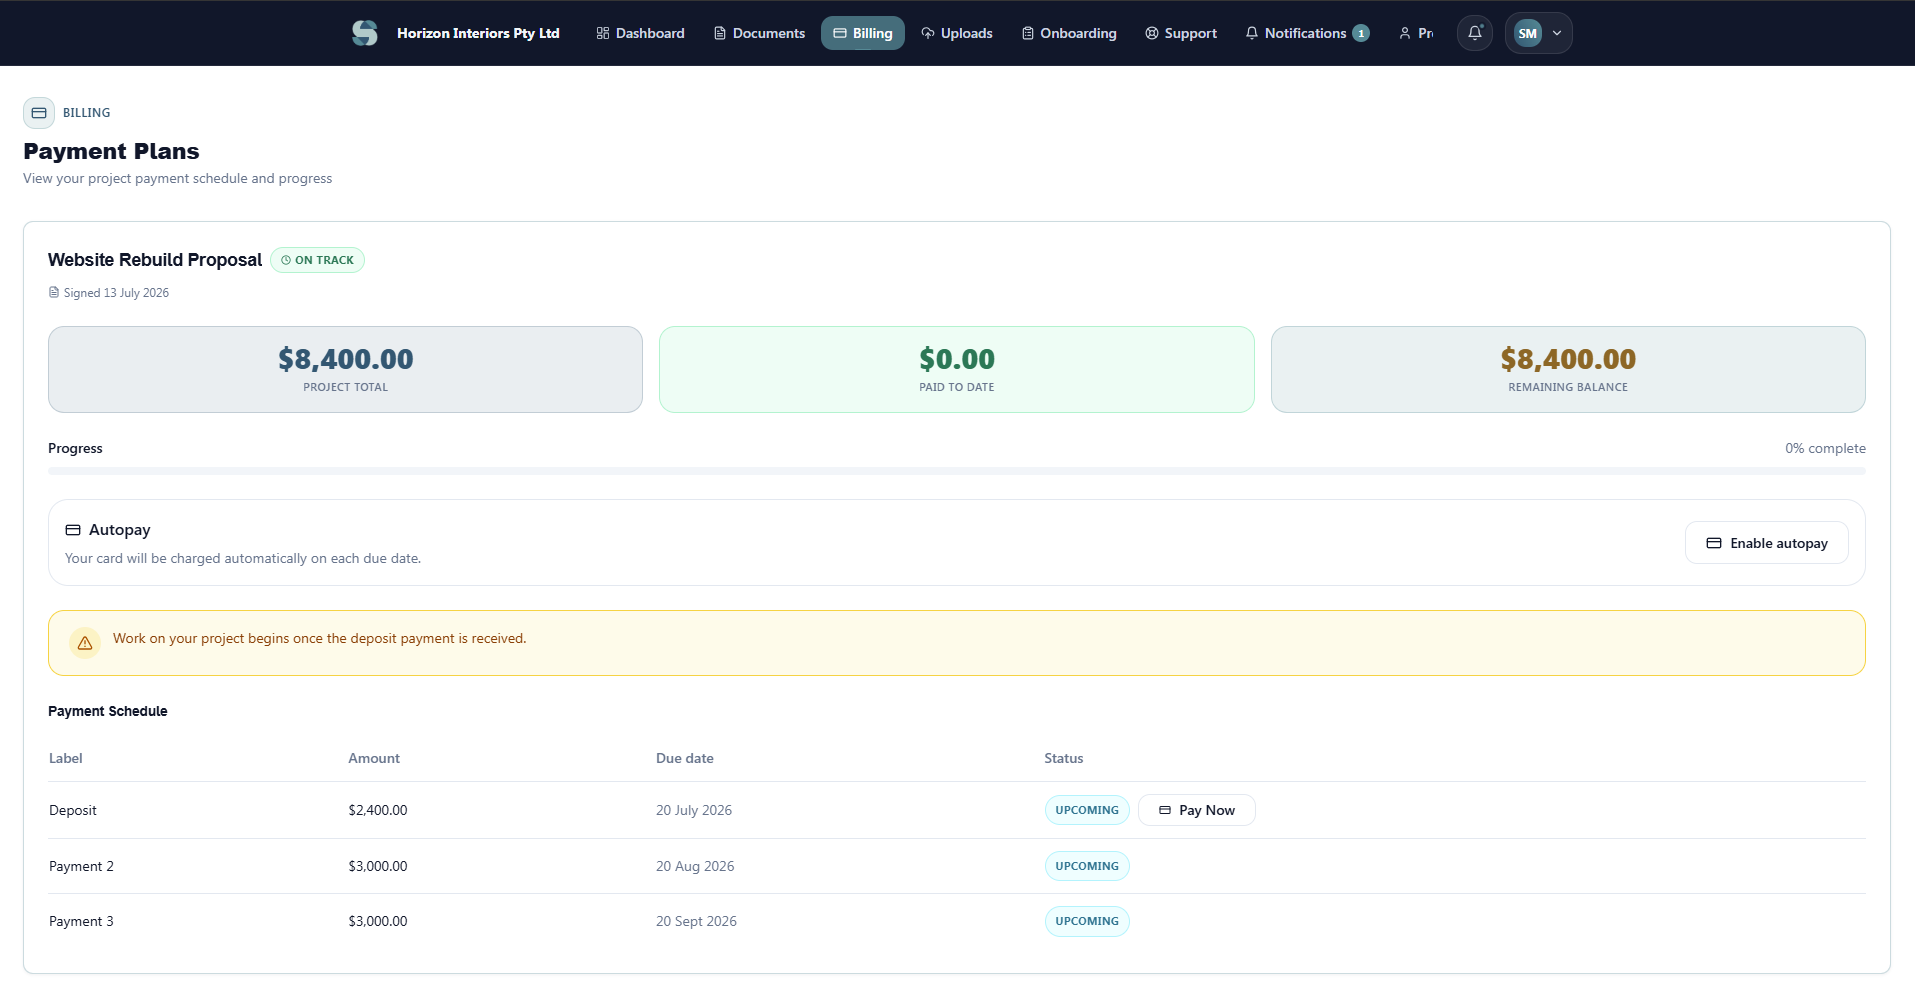This screenshot has width=1915, height=982.
Task: Click the Payment 3 row label
Action: (81, 921)
